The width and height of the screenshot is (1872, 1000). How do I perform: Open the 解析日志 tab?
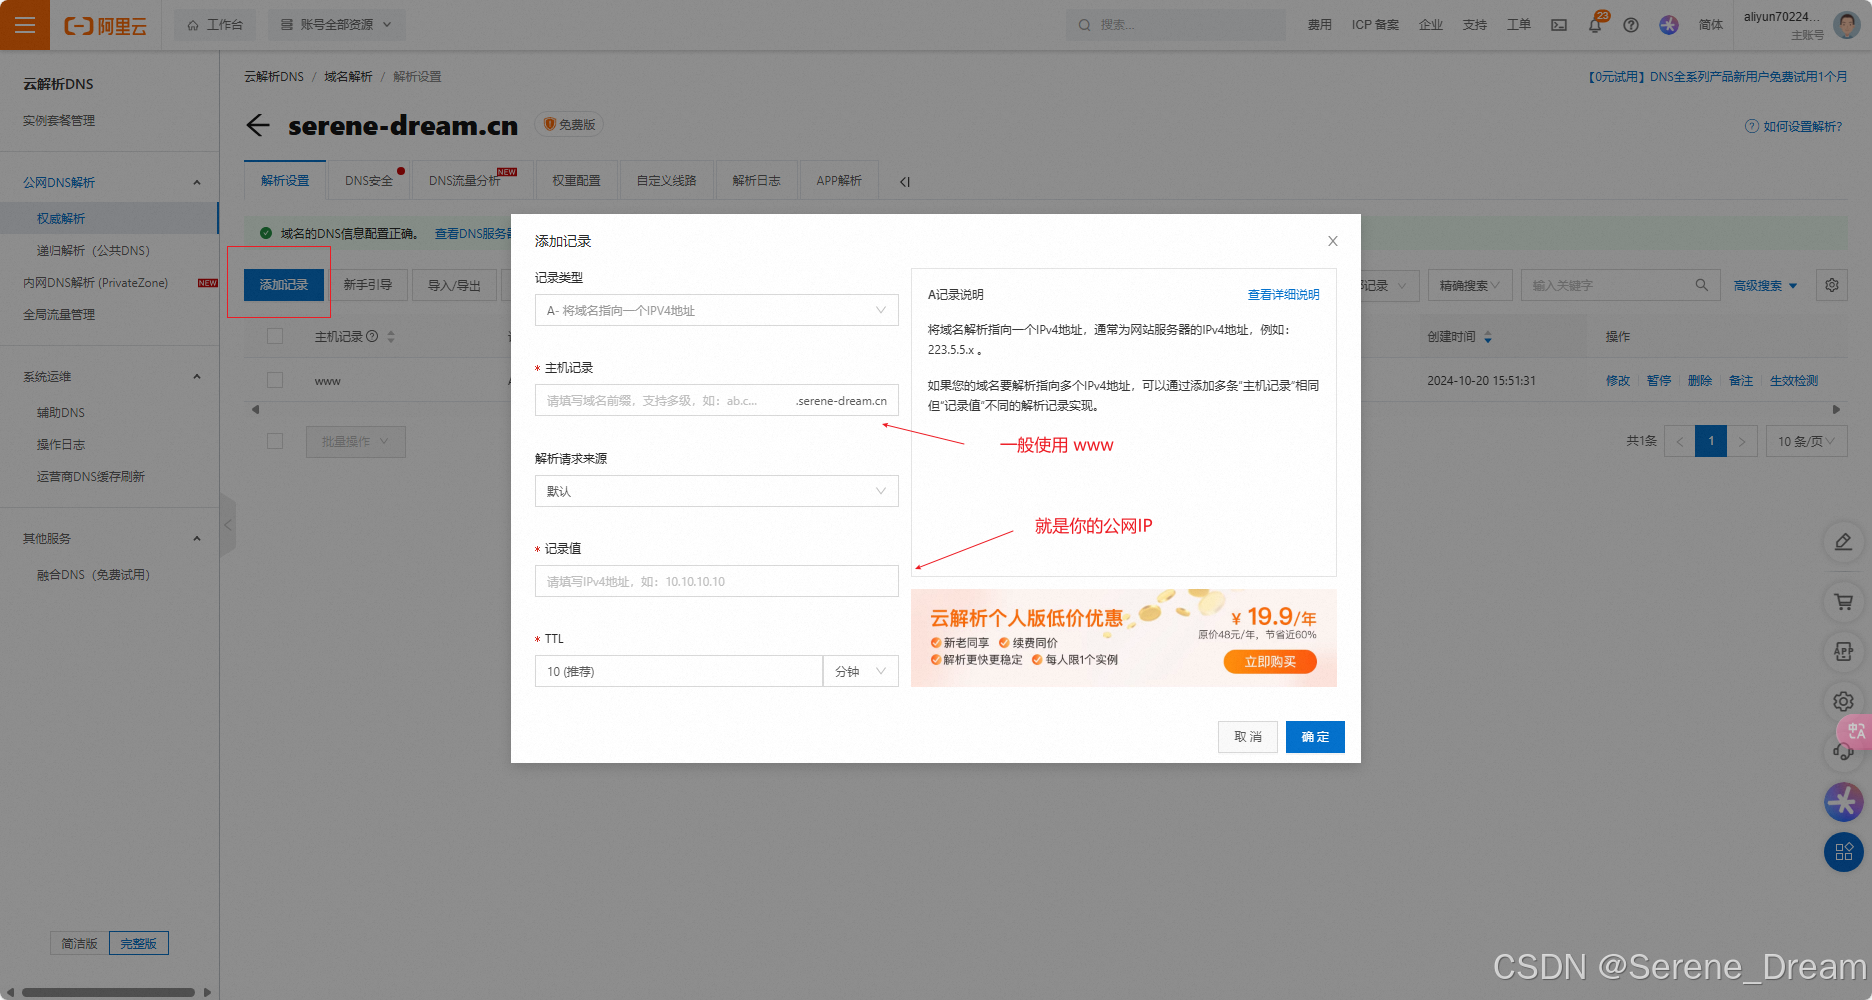click(756, 180)
